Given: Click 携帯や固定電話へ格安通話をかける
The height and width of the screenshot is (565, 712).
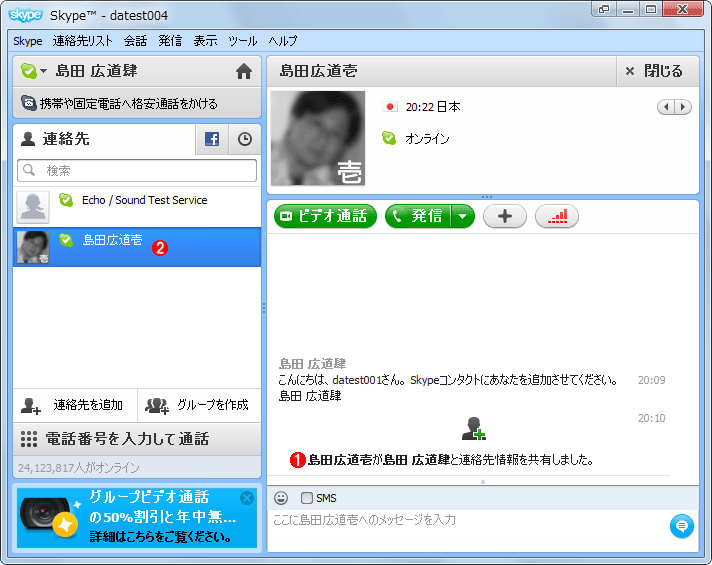Looking at the screenshot, I should tap(137, 104).
